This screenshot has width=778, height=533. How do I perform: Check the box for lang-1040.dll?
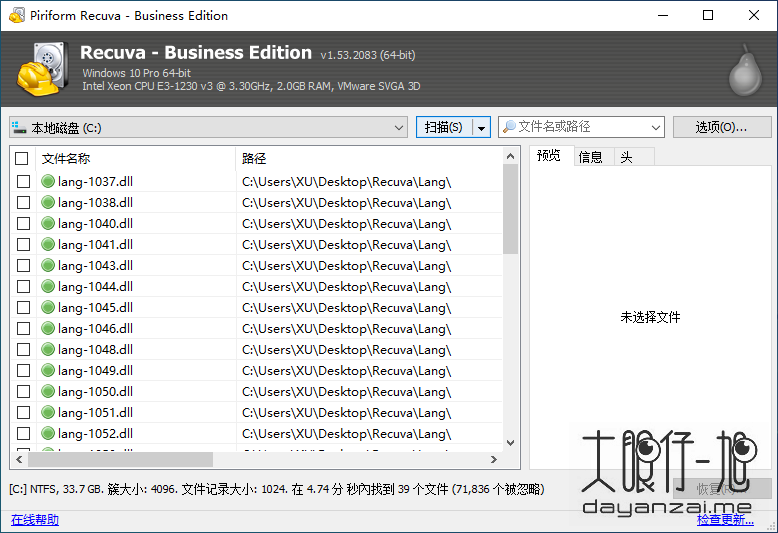[x=23, y=223]
